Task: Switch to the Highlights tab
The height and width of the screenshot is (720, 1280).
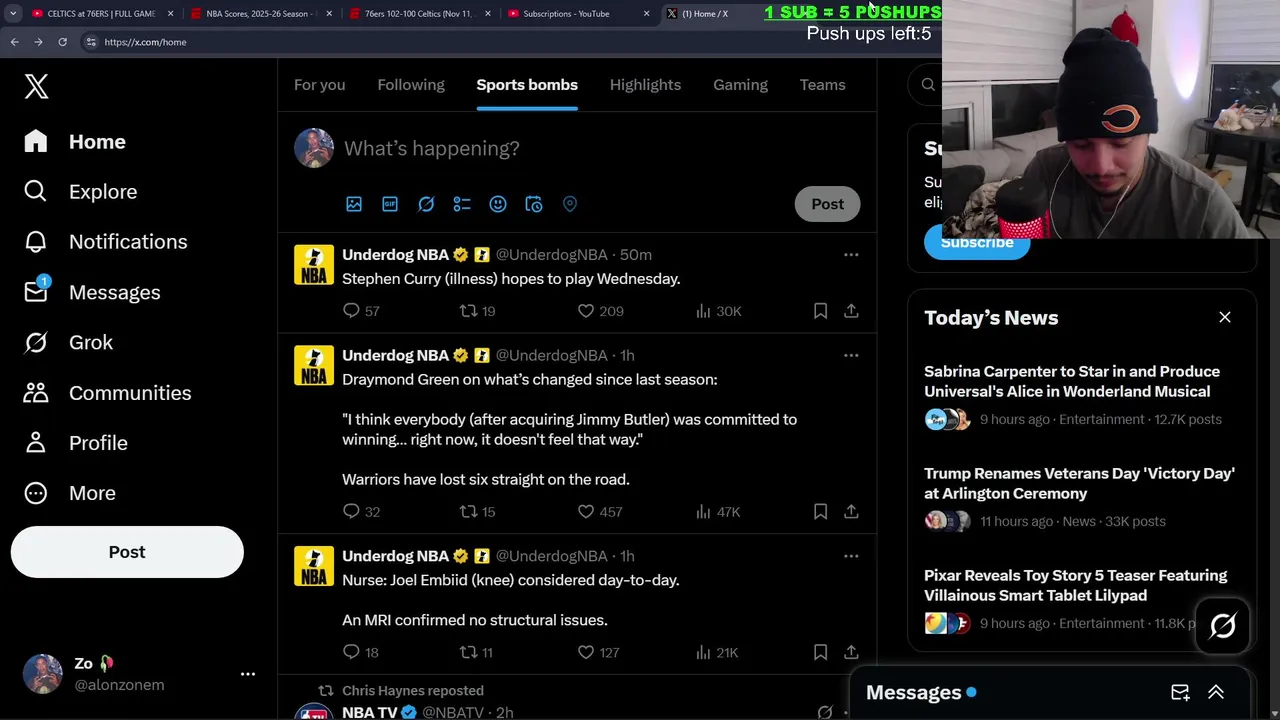Action: [x=645, y=85]
